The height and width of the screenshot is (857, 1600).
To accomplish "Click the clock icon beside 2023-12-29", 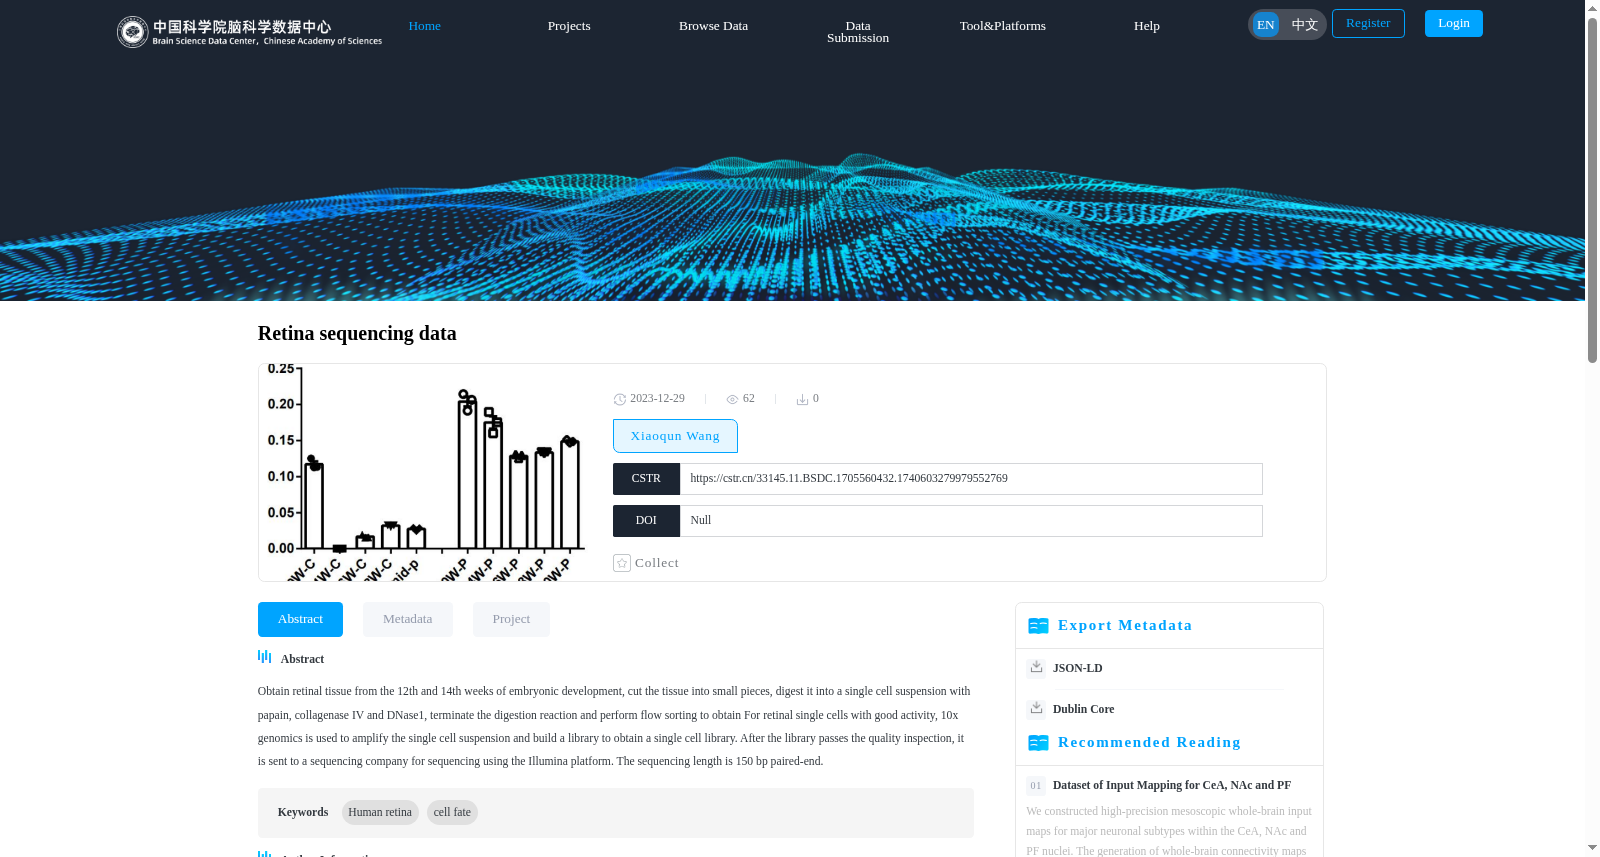I will (620, 399).
